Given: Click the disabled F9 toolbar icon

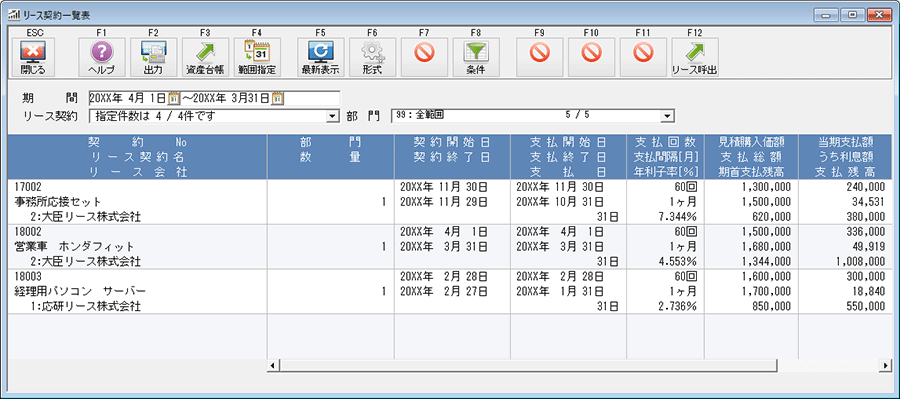Looking at the screenshot, I should pyautogui.click(x=540, y=58).
